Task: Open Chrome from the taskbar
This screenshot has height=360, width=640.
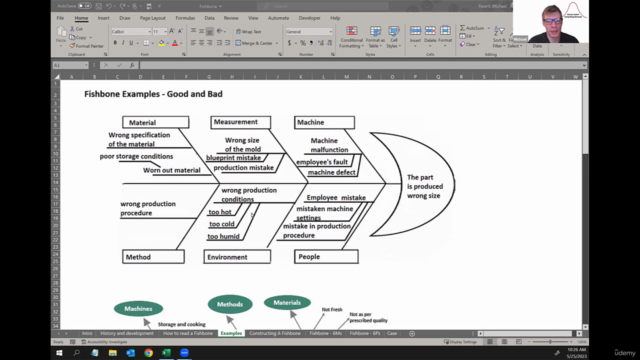Action: point(149,353)
